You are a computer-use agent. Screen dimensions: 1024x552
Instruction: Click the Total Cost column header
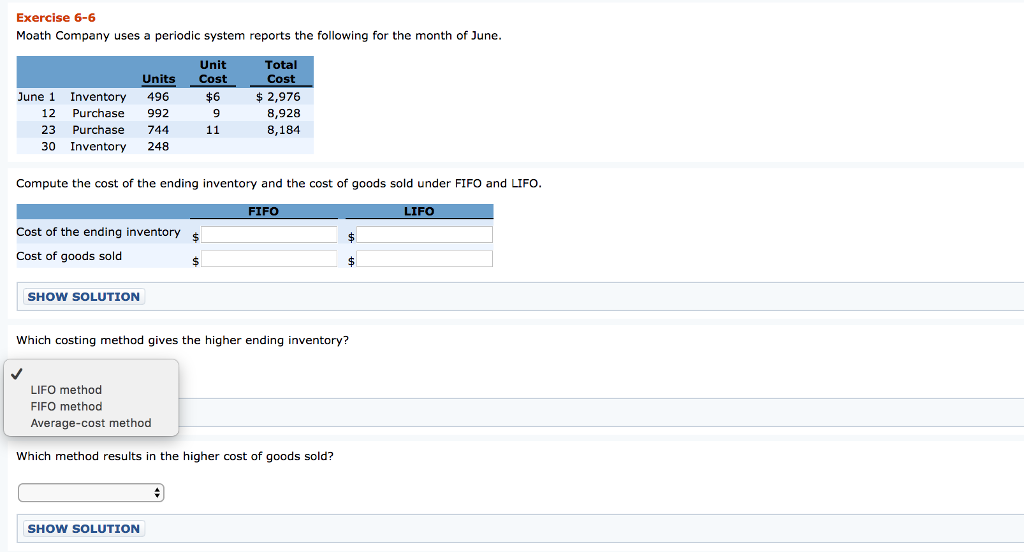281,72
